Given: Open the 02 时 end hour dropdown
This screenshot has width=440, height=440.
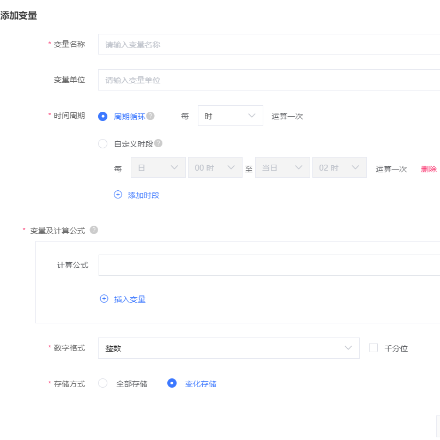Looking at the screenshot, I should (x=339, y=167).
